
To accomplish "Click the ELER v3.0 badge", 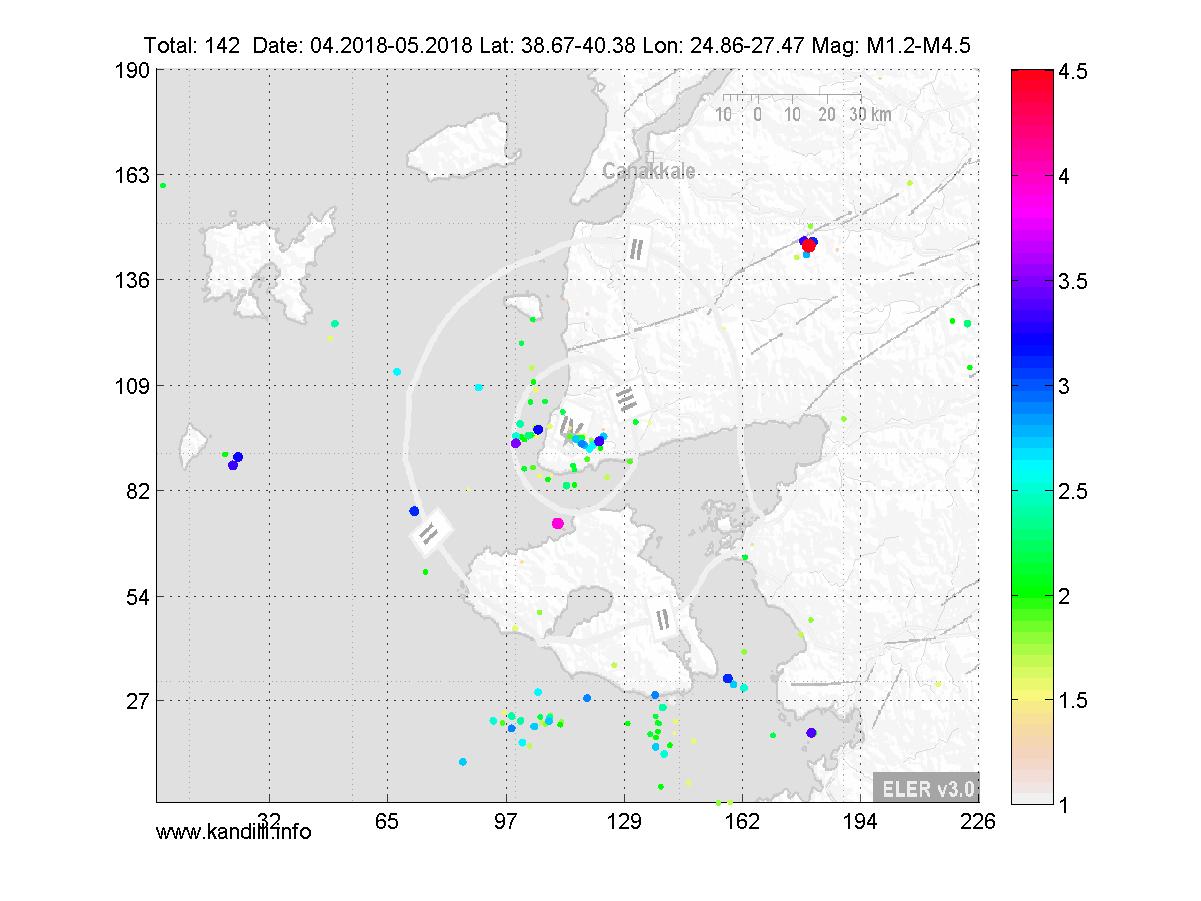I will pos(926,788).
